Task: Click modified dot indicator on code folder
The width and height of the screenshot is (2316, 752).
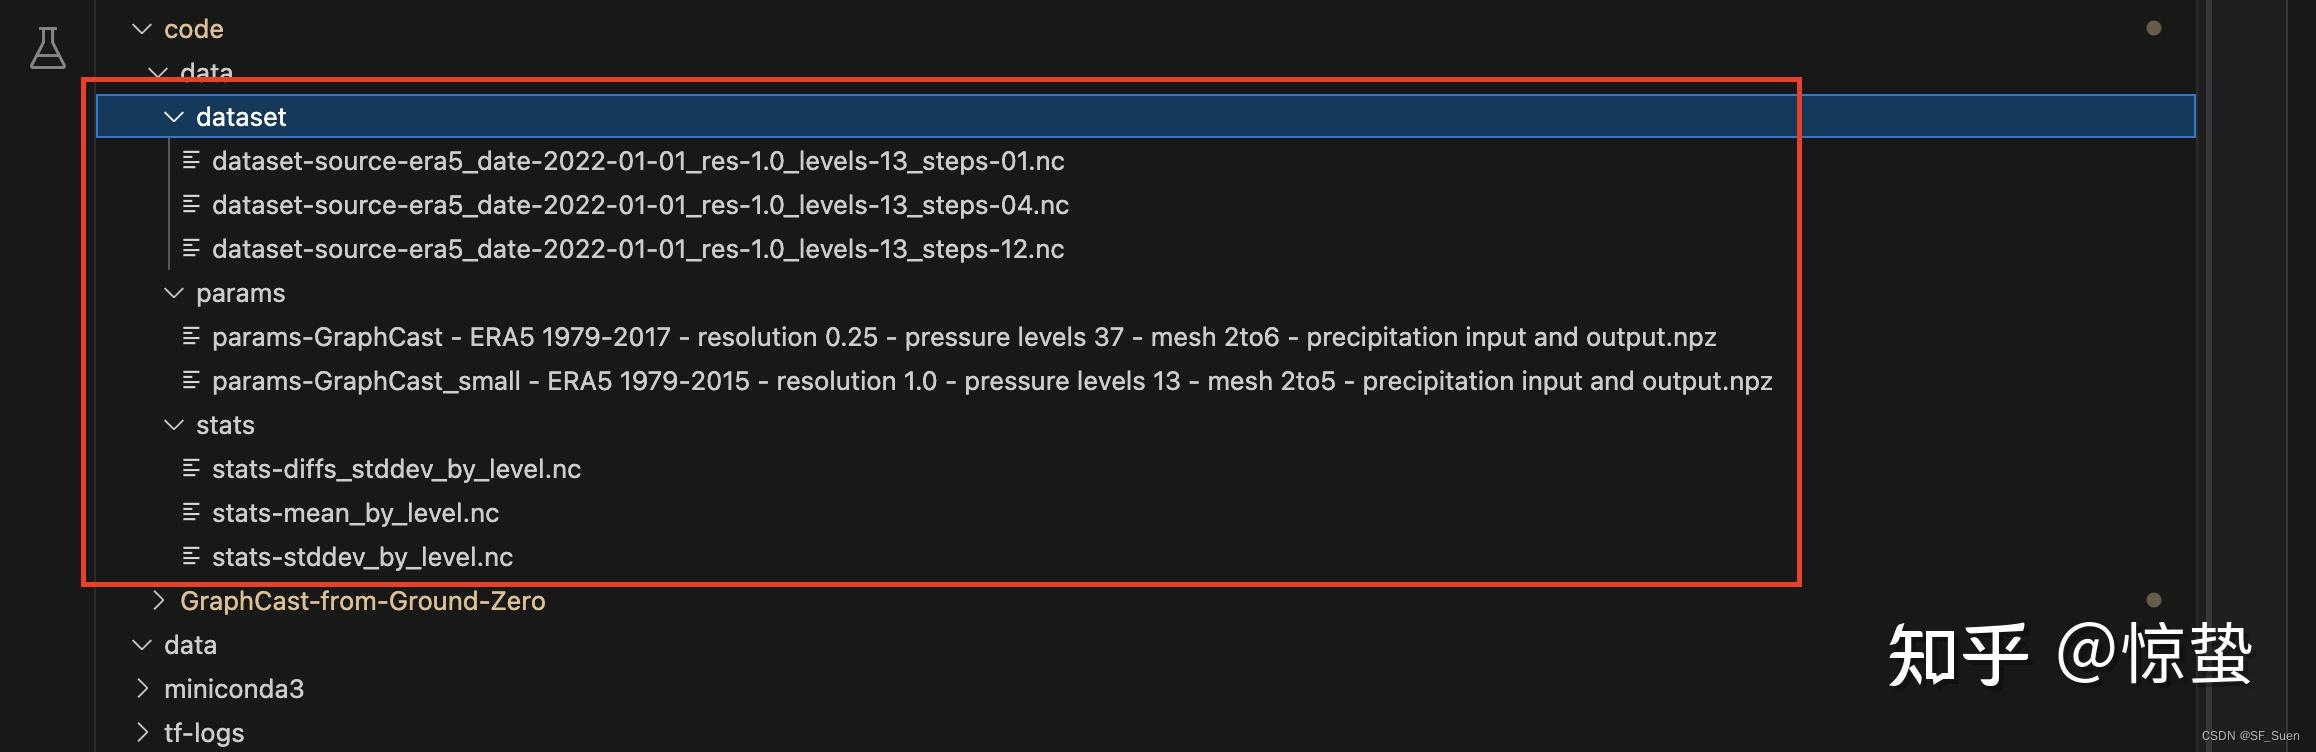Action: coord(2153,29)
